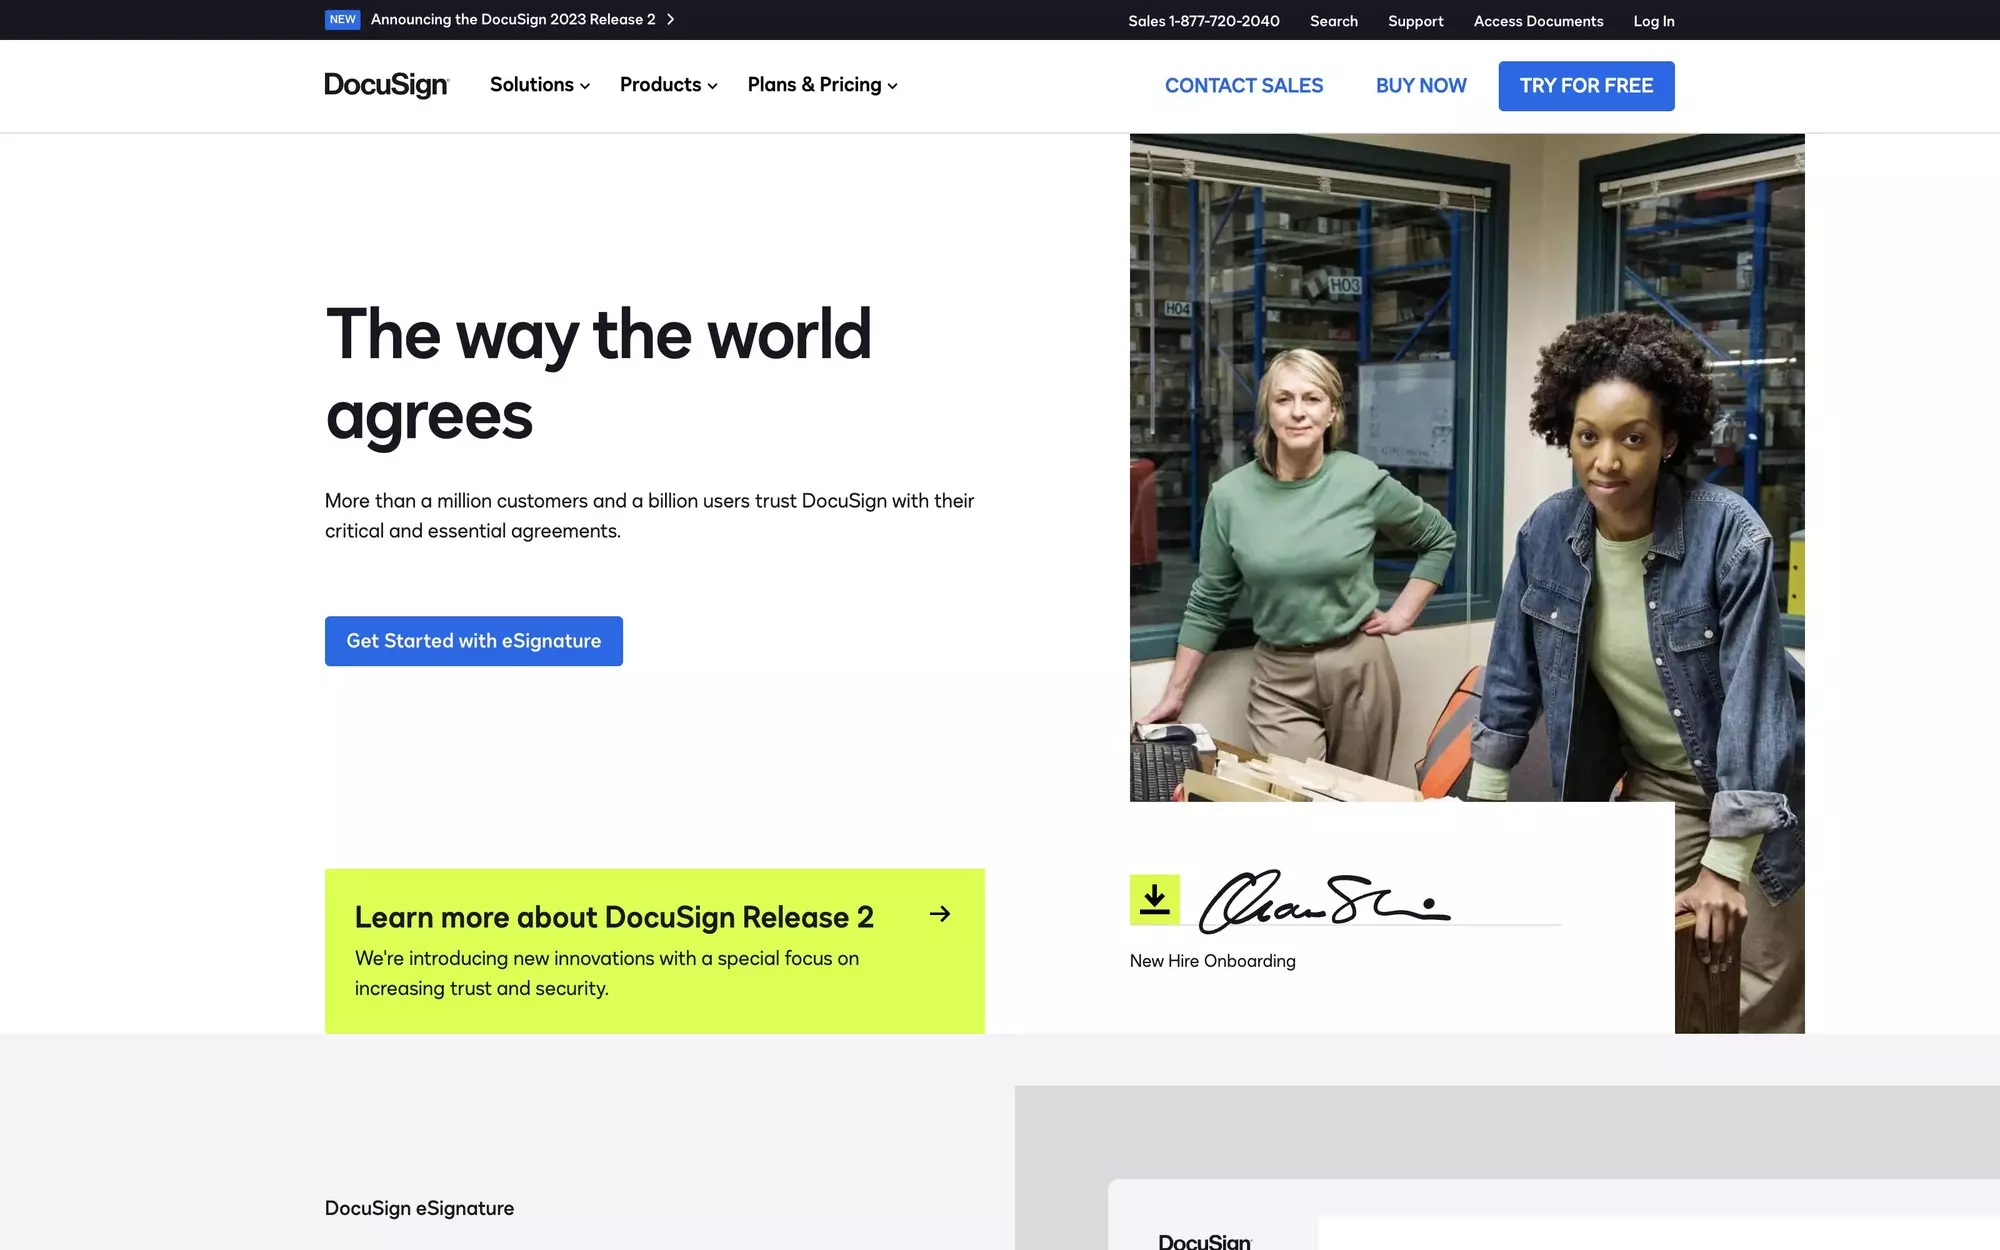Open the Search page
This screenshot has height=1250, width=2000.
[1333, 20]
